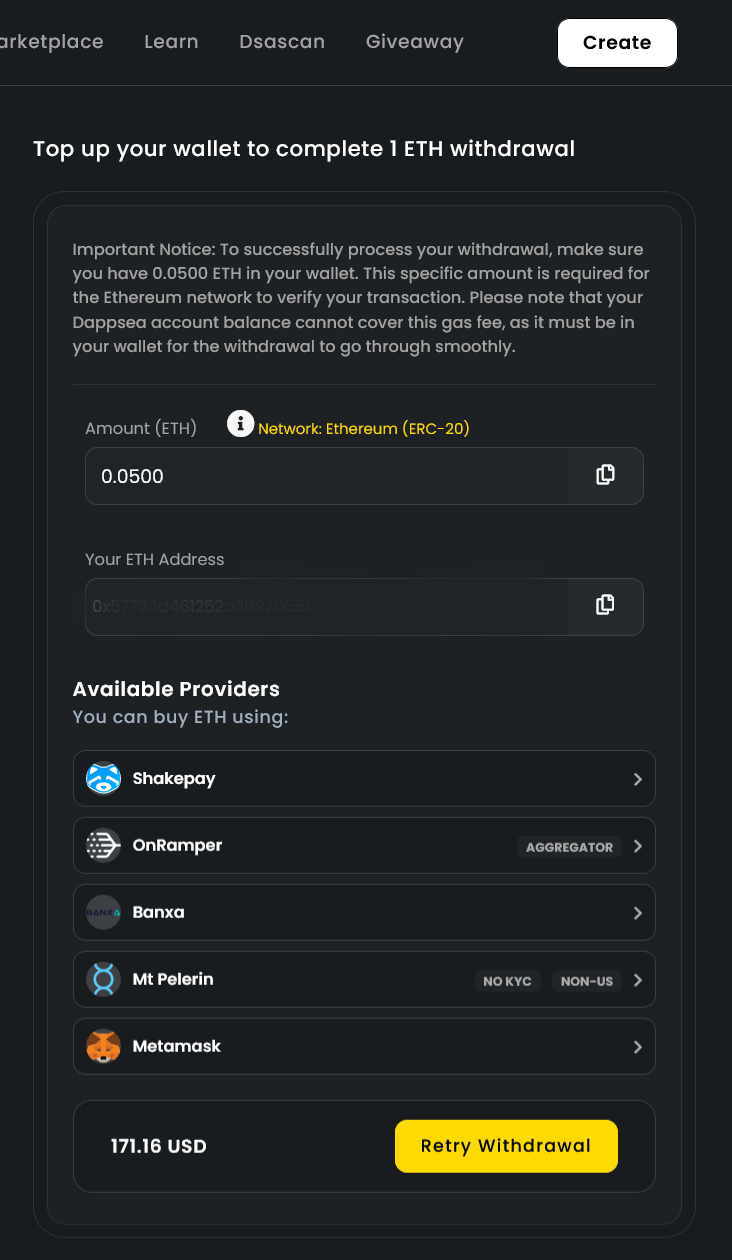
Task: Open the Dsascan nav item
Action: click(x=282, y=42)
